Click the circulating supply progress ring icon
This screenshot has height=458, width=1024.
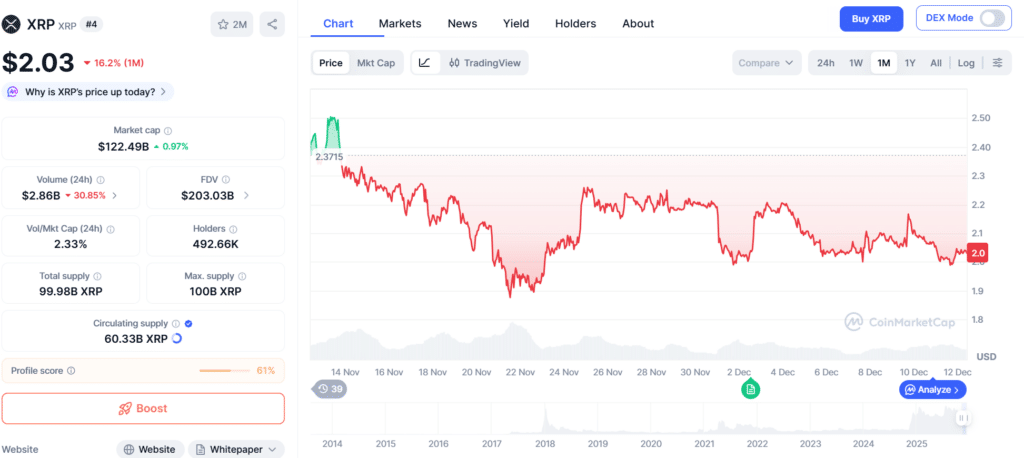[176, 339]
